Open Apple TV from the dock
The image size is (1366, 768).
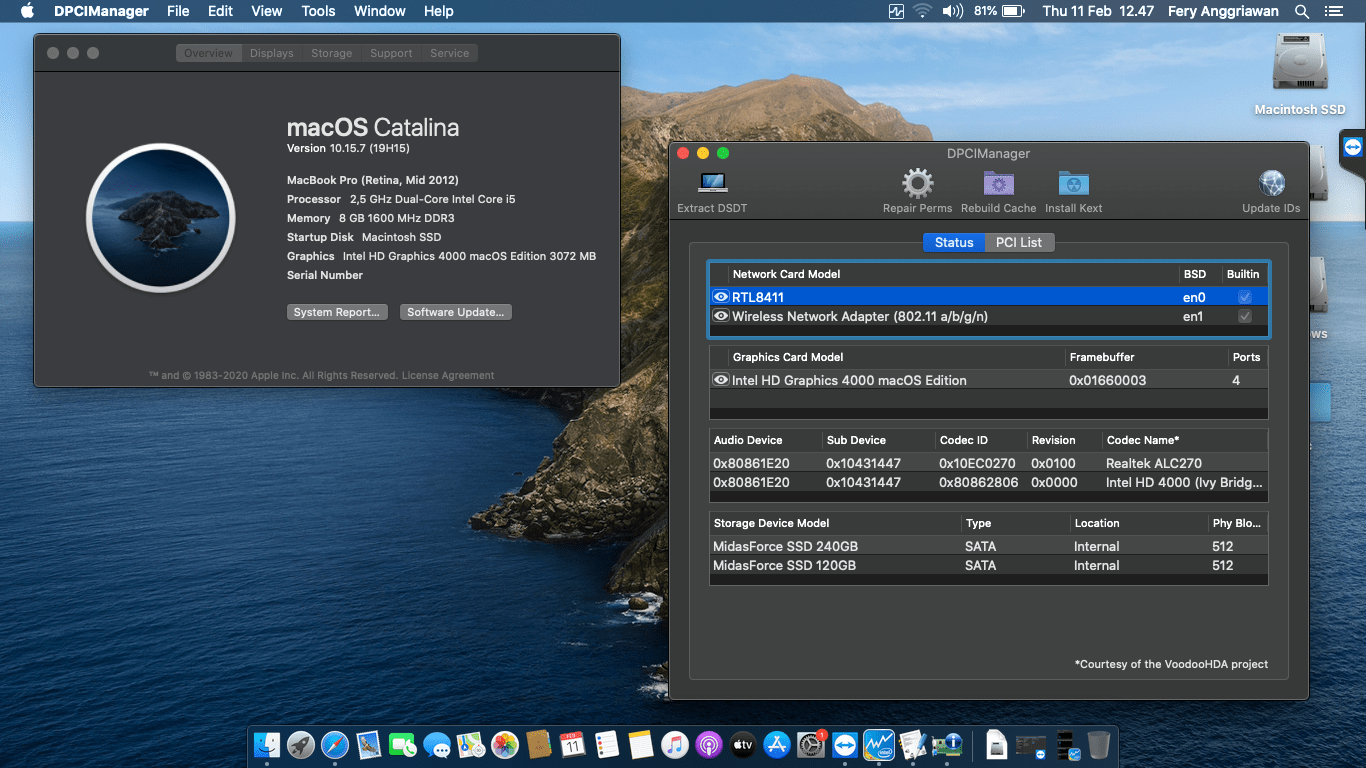coord(742,744)
